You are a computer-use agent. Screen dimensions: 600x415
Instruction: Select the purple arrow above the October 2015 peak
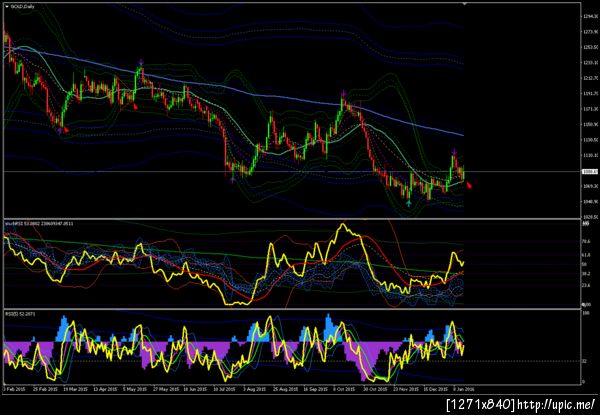(343, 93)
